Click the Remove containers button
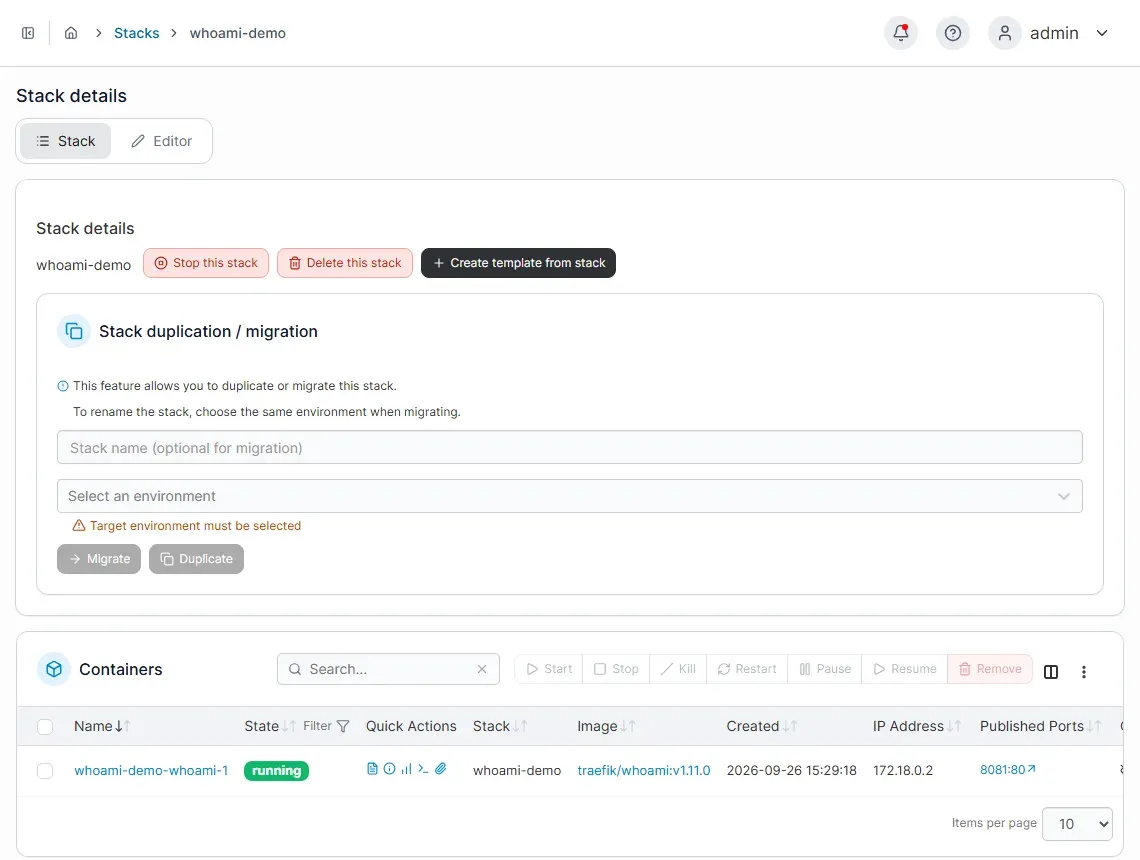 (x=990, y=669)
